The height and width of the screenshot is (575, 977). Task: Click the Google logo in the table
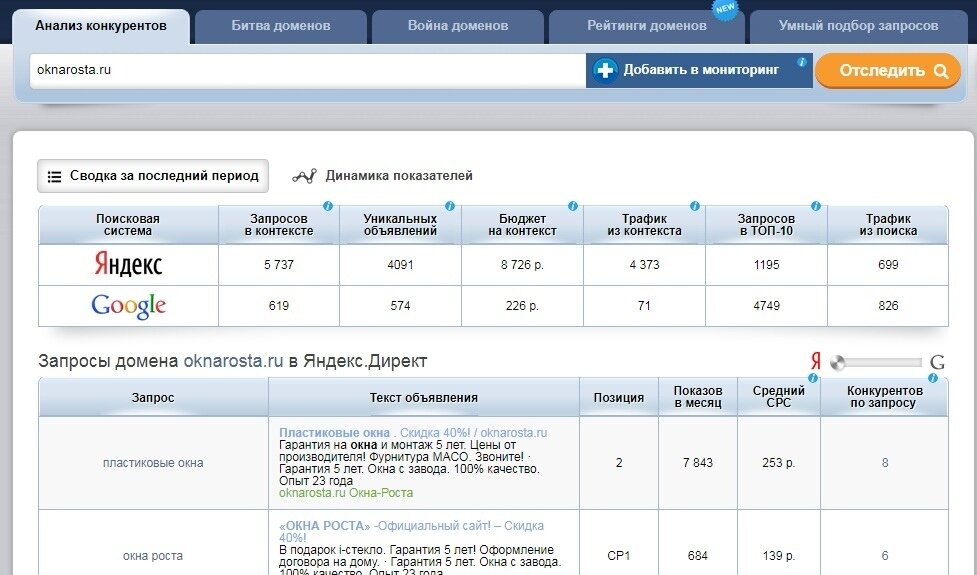tap(128, 306)
